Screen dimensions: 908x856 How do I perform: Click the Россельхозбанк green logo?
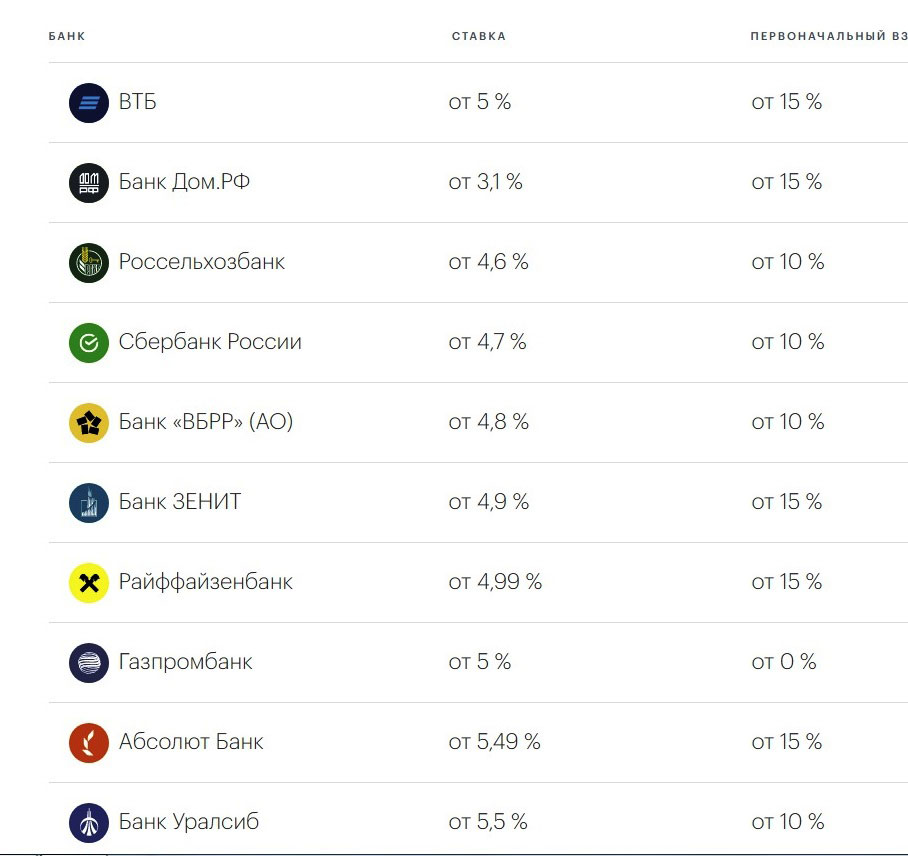(89, 262)
